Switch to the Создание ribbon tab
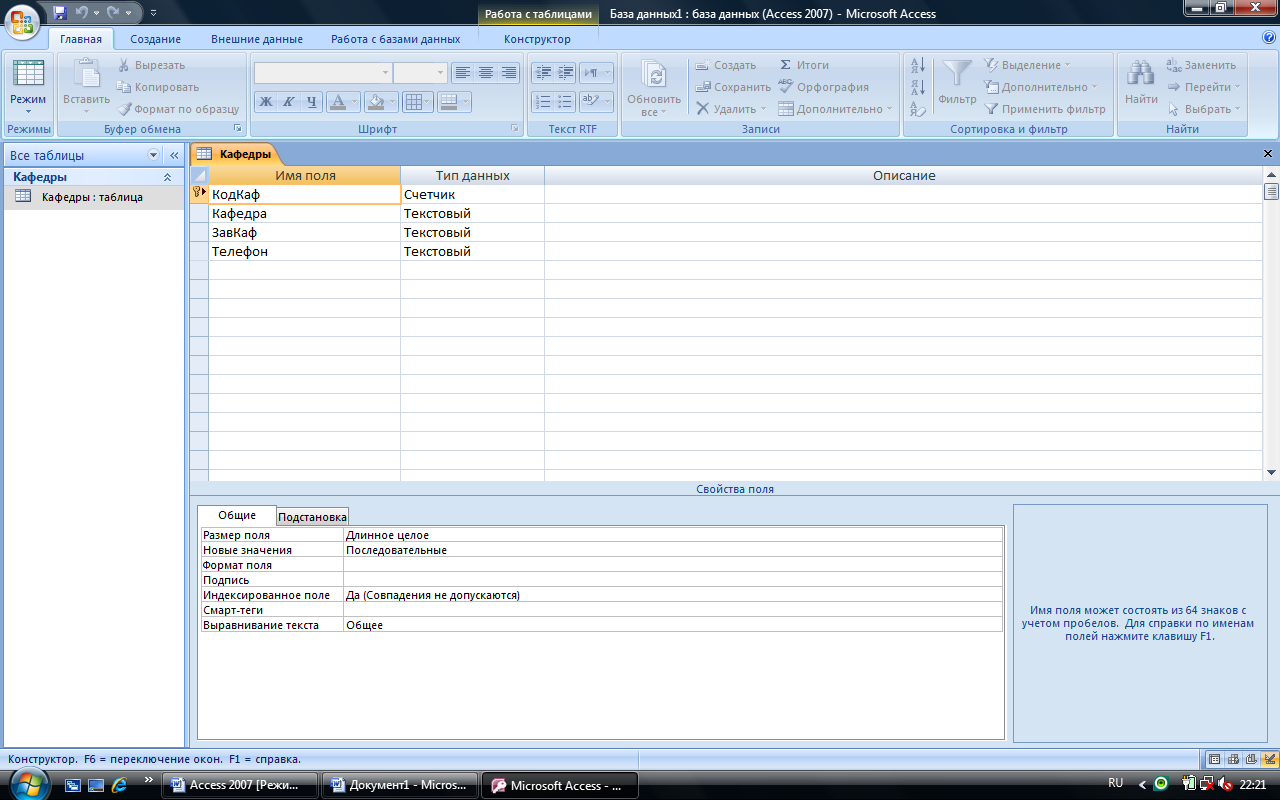 (x=155, y=39)
